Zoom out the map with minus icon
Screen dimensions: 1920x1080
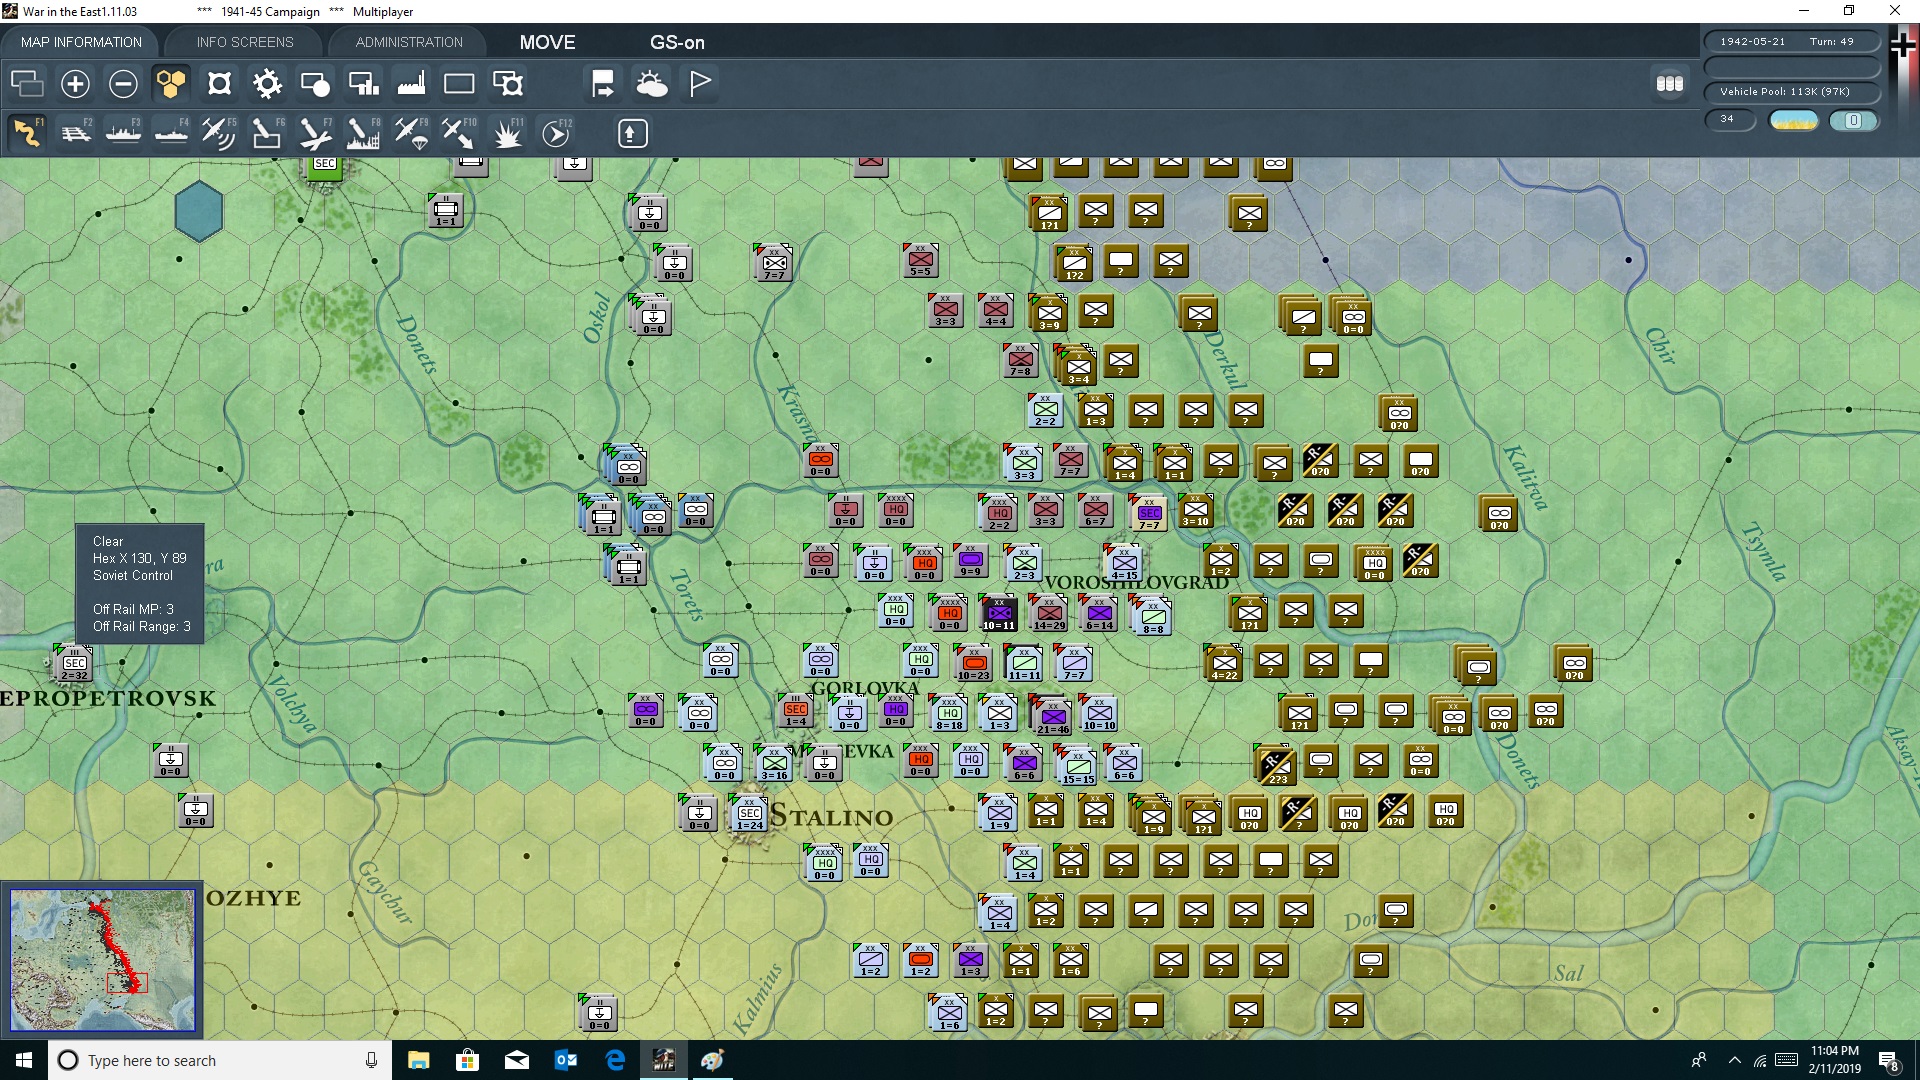point(123,83)
